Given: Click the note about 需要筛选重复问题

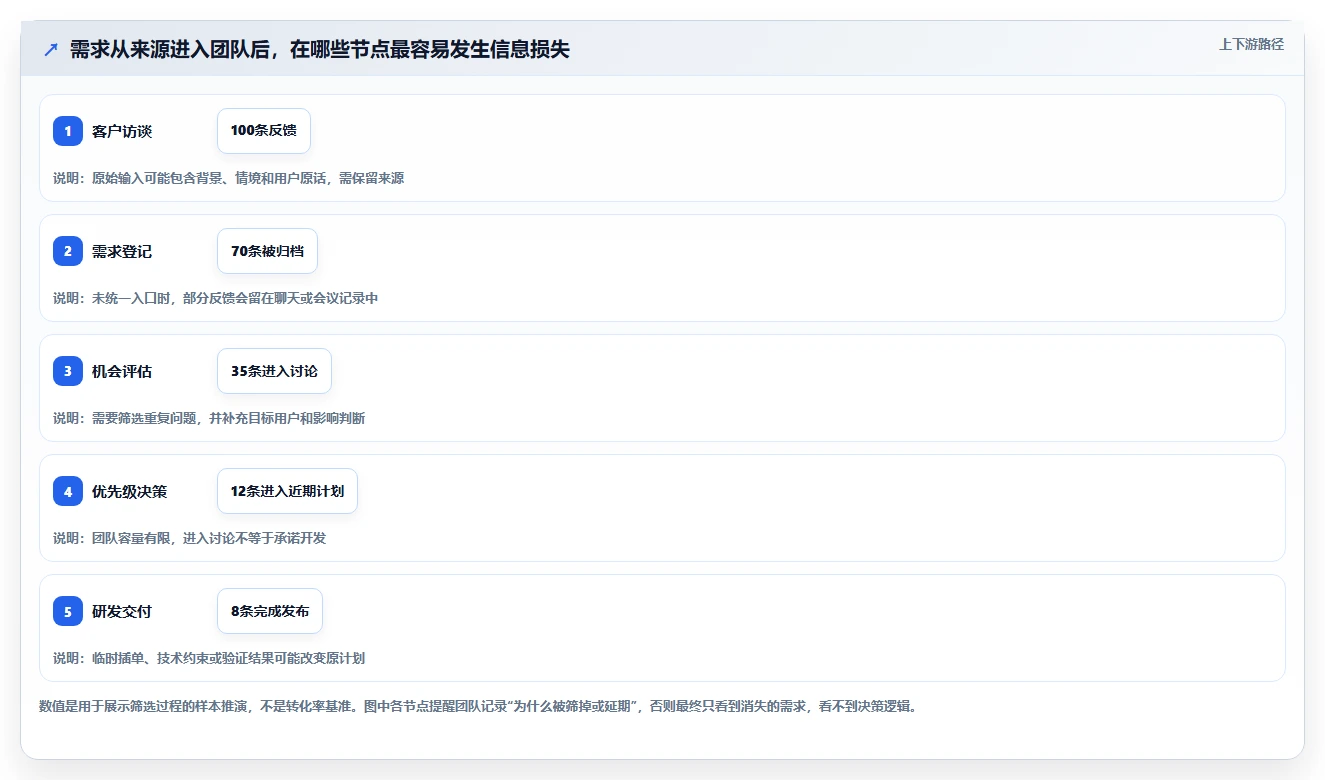Looking at the screenshot, I should click(x=209, y=418).
